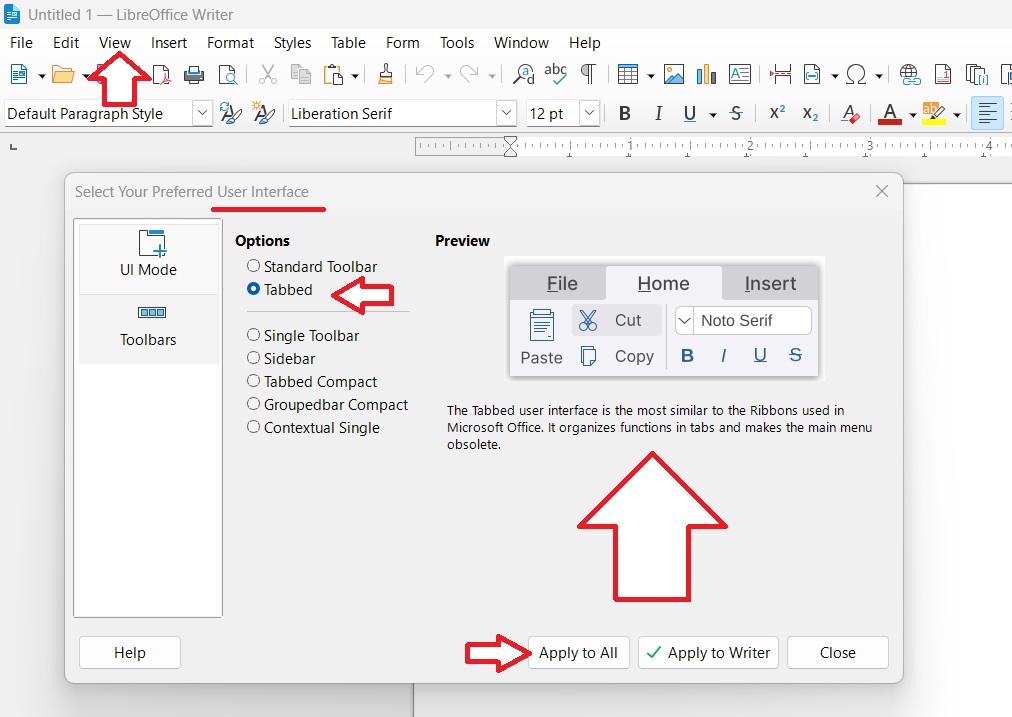This screenshot has width=1012, height=717.
Task: Expand the paragraph style dropdown
Action: pyautogui.click(x=202, y=113)
